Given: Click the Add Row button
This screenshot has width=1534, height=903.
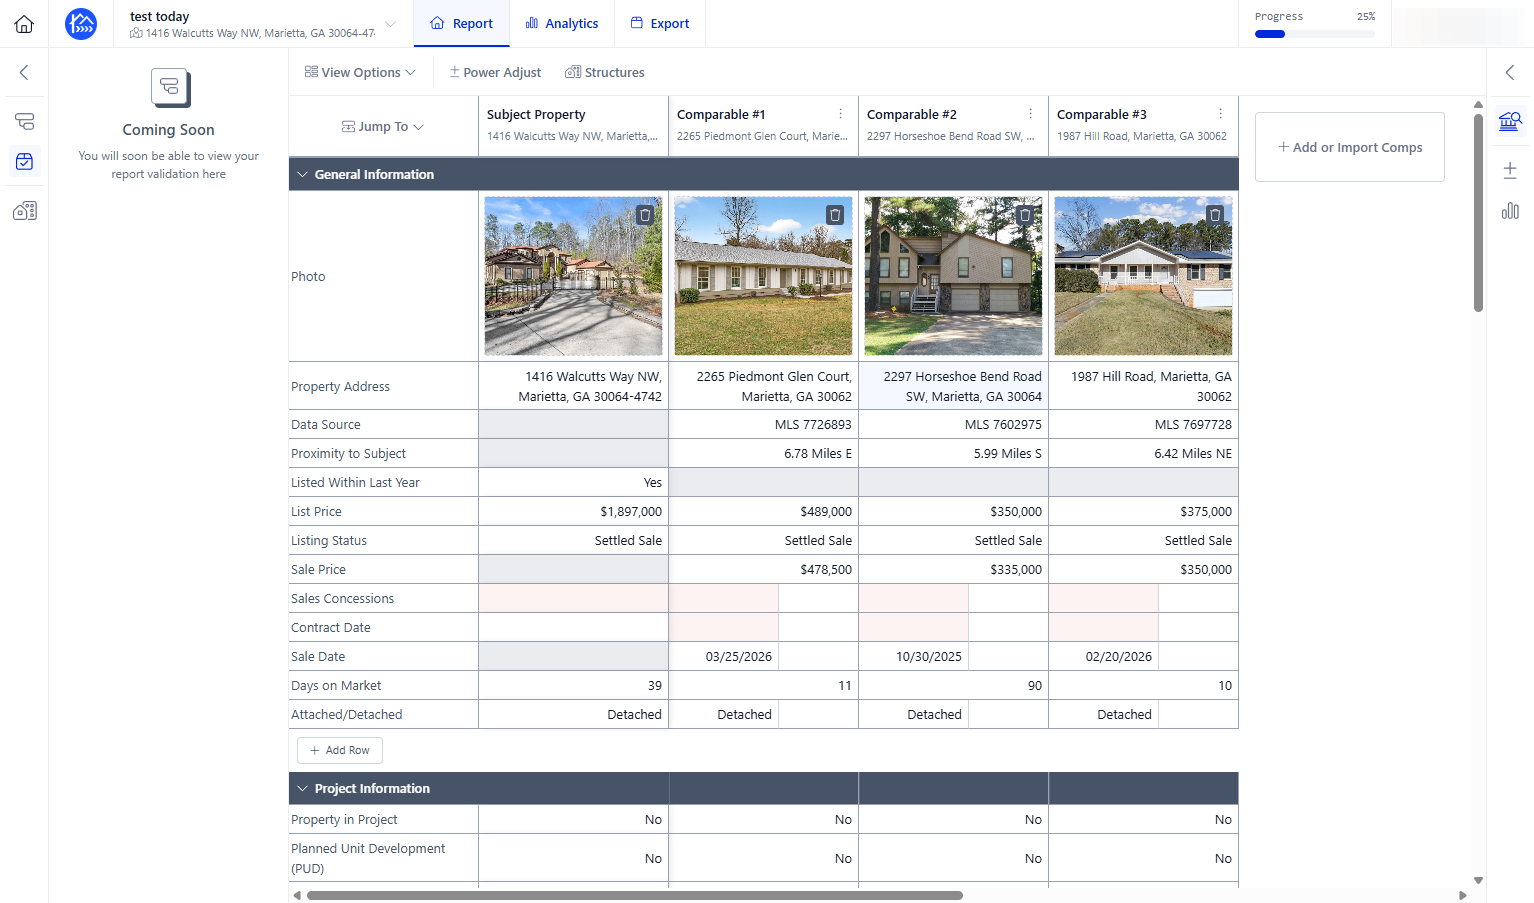Looking at the screenshot, I should pos(340,750).
